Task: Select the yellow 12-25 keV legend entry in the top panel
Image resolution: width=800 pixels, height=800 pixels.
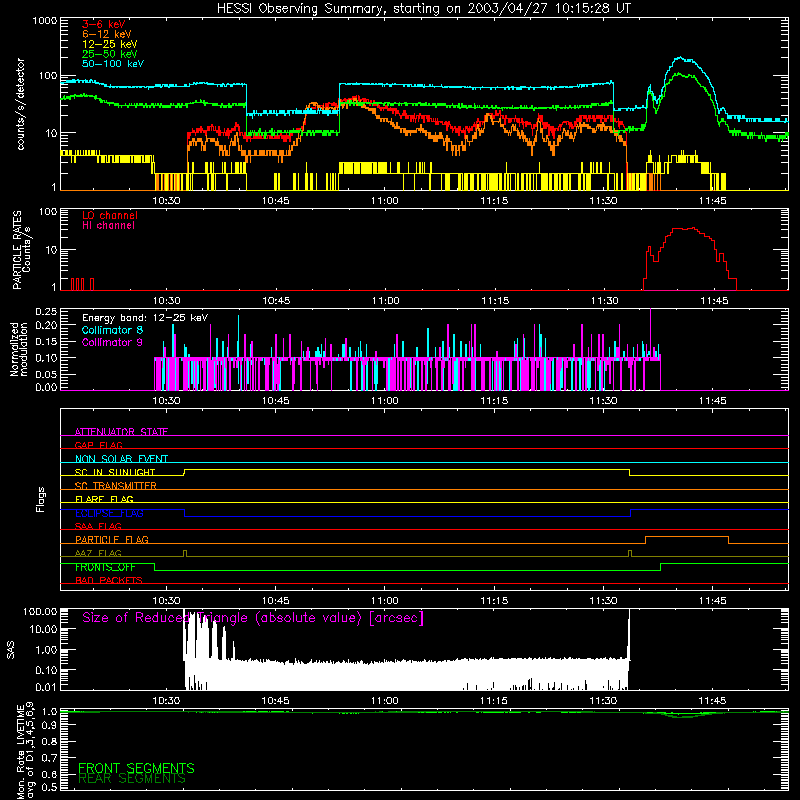Action: [x=110, y=44]
